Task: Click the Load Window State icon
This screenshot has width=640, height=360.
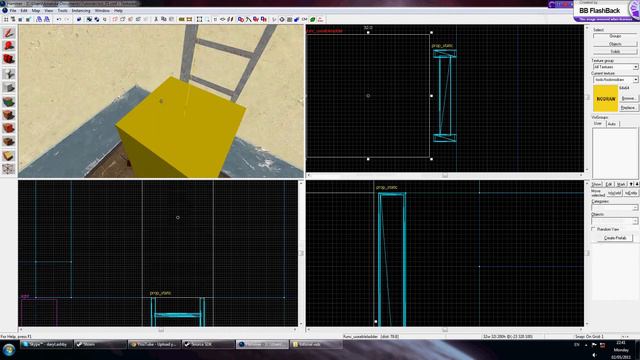Action: (39, 19)
